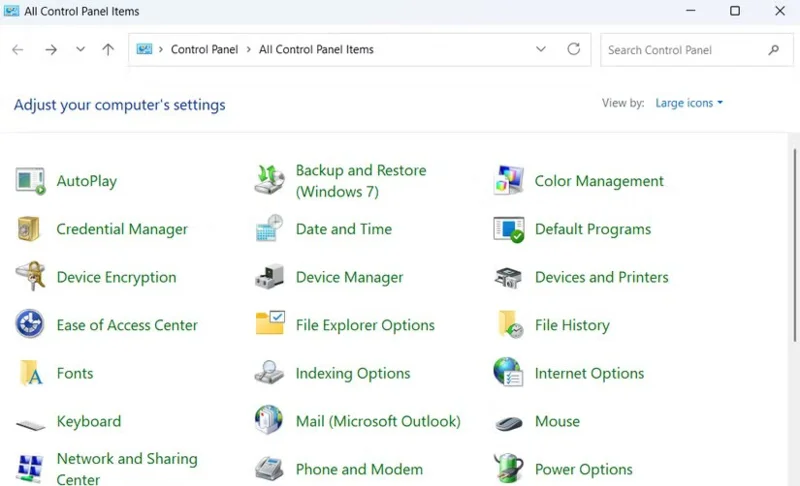
Task: Click the Power Options battery icon
Action: tap(509, 469)
